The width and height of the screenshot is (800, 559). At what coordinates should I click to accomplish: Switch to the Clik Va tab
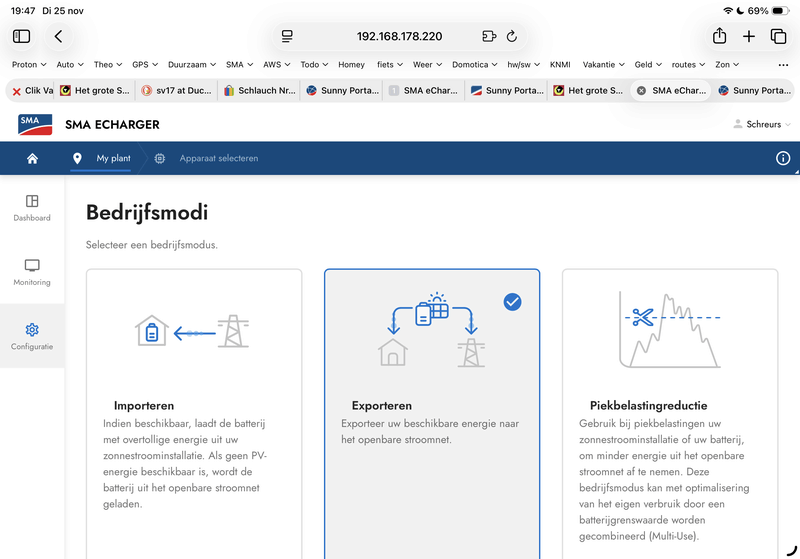(32, 91)
